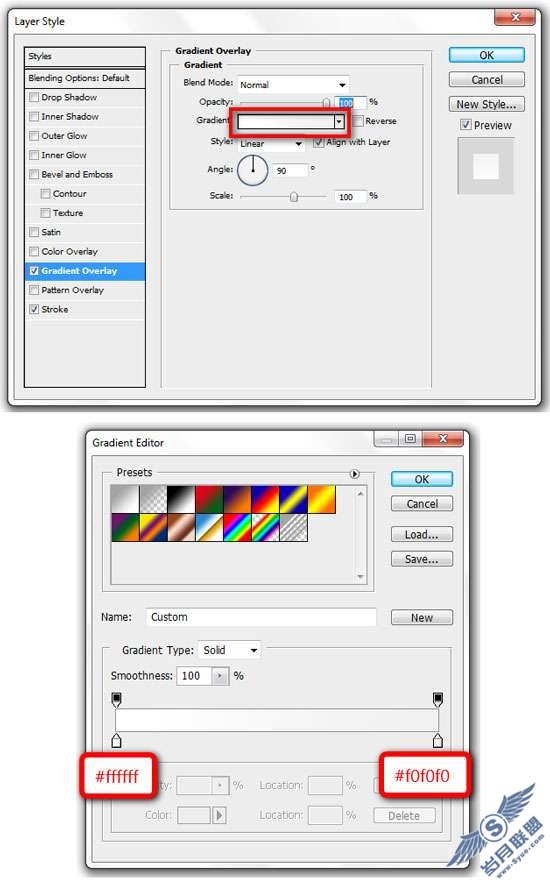The width and height of the screenshot is (550, 885).
Task: Click the gradient bar in Gradient Editor
Action: [277, 720]
